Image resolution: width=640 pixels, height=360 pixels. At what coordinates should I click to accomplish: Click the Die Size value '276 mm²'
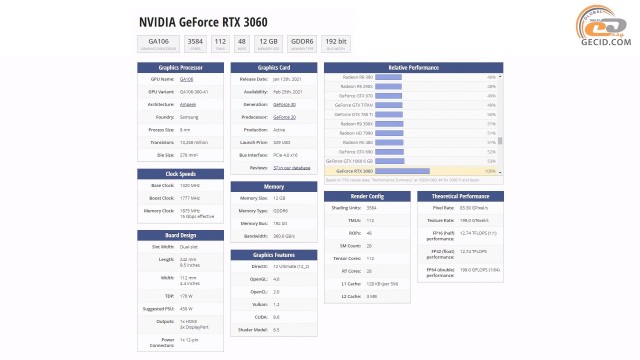coord(189,155)
